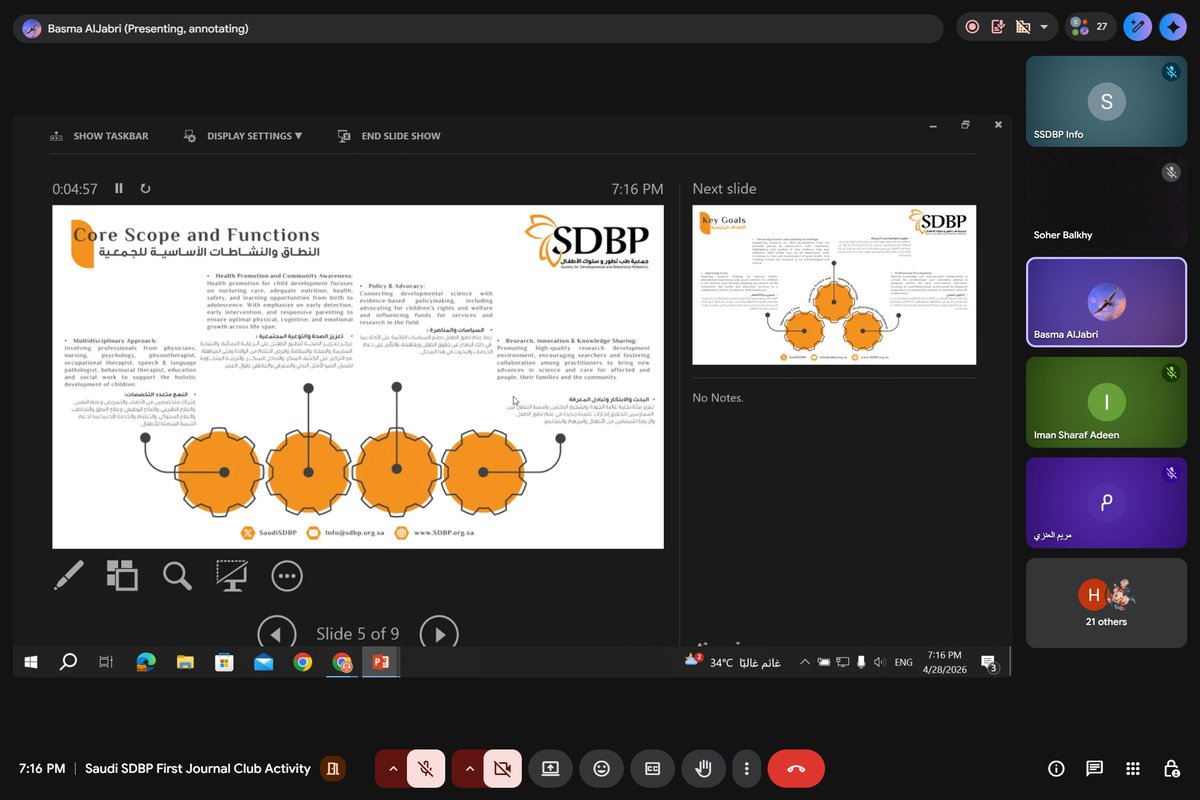The width and height of the screenshot is (1200, 800).
Task: Click the transcript notes indicator icon
Action: click(997, 27)
